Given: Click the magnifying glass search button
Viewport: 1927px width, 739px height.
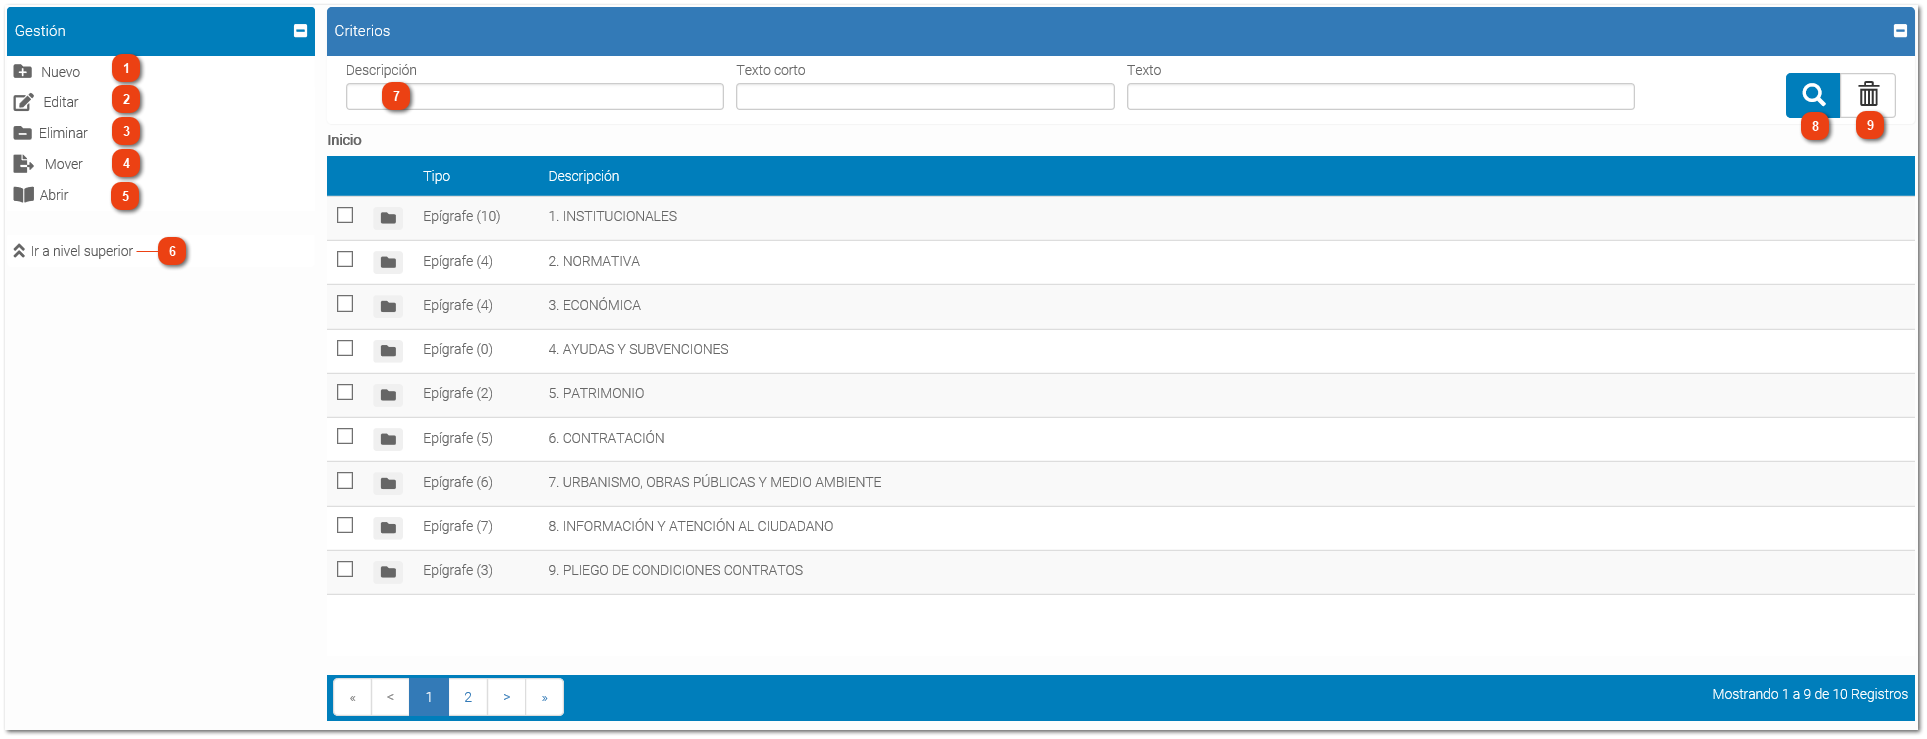Looking at the screenshot, I should coord(1813,95).
